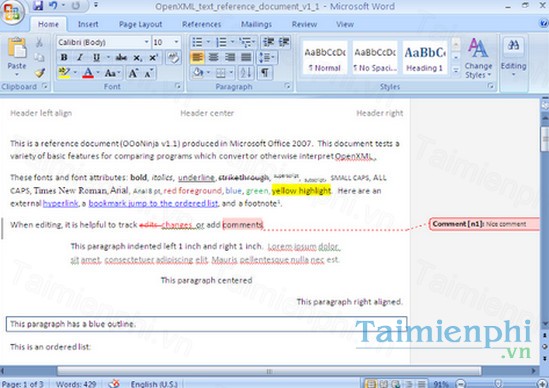Select the Format Painter brush

coord(40,73)
